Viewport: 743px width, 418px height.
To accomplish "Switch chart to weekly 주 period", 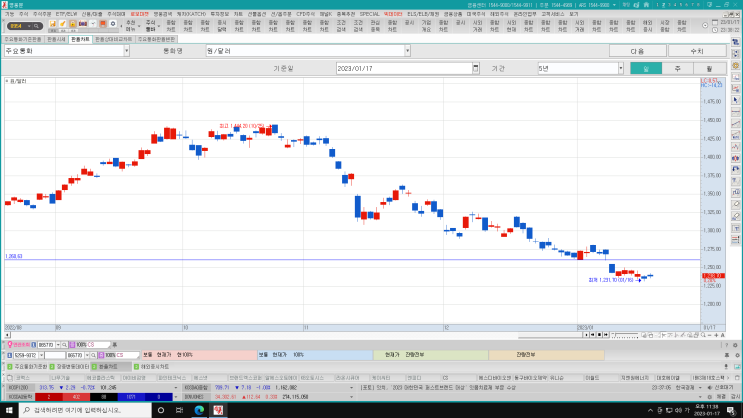I will pyautogui.click(x=678, y=69).
